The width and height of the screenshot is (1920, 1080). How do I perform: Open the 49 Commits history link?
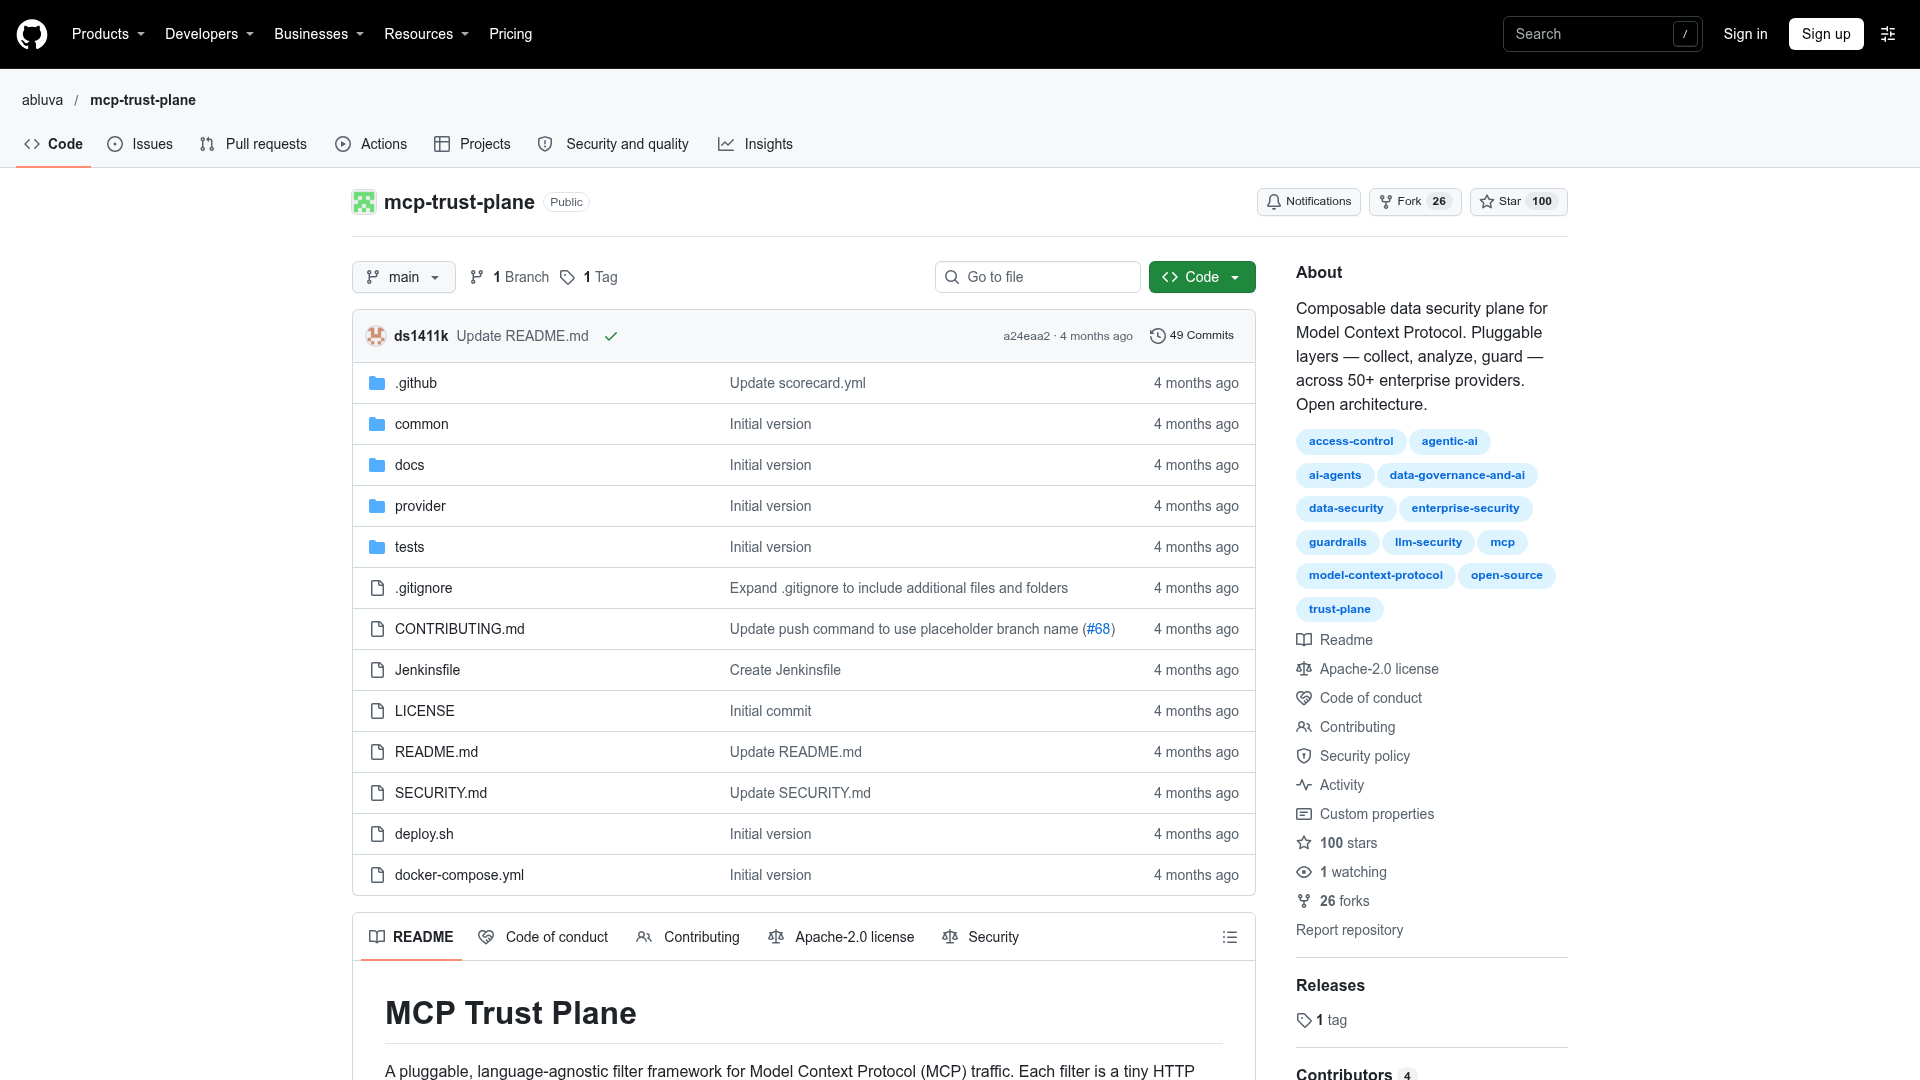tap(1192, 336)
